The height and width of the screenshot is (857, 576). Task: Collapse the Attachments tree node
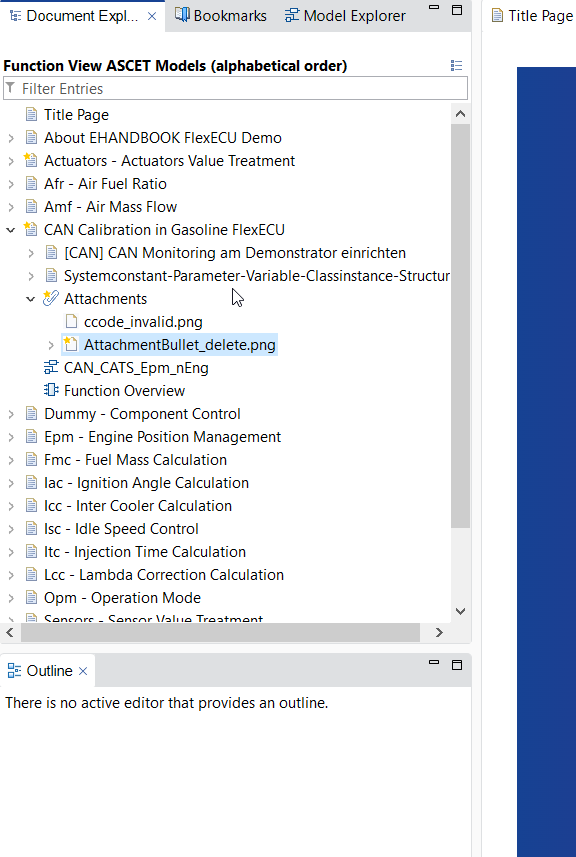pyautogui.click(x=31, y=299)
